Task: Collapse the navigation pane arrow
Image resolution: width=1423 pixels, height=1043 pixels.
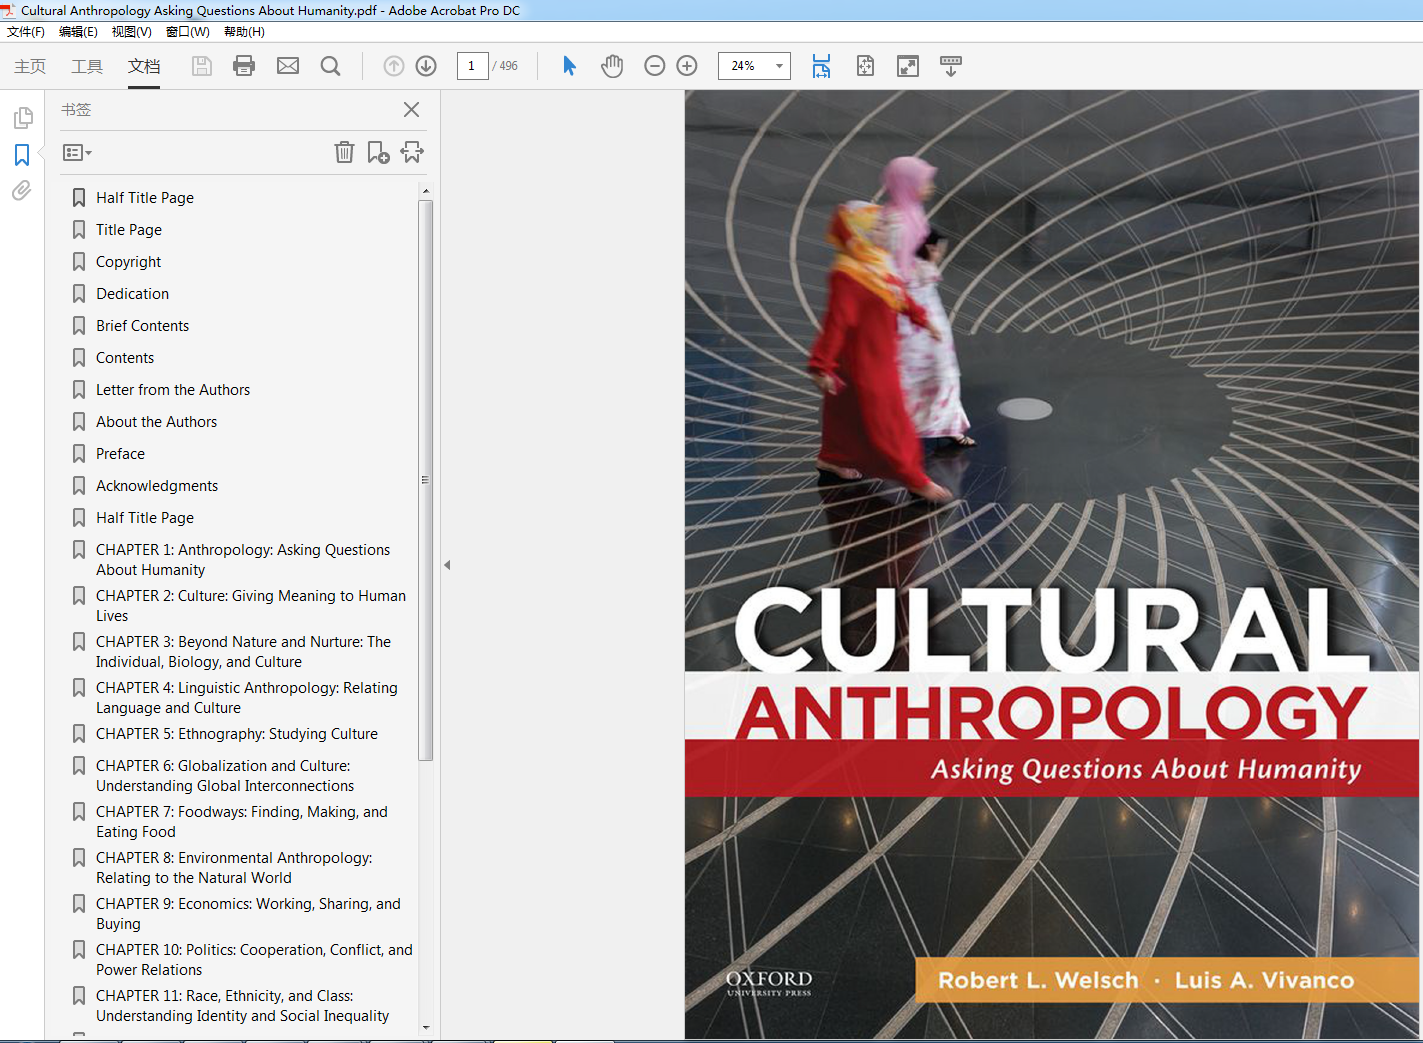Action: point(447,565)
